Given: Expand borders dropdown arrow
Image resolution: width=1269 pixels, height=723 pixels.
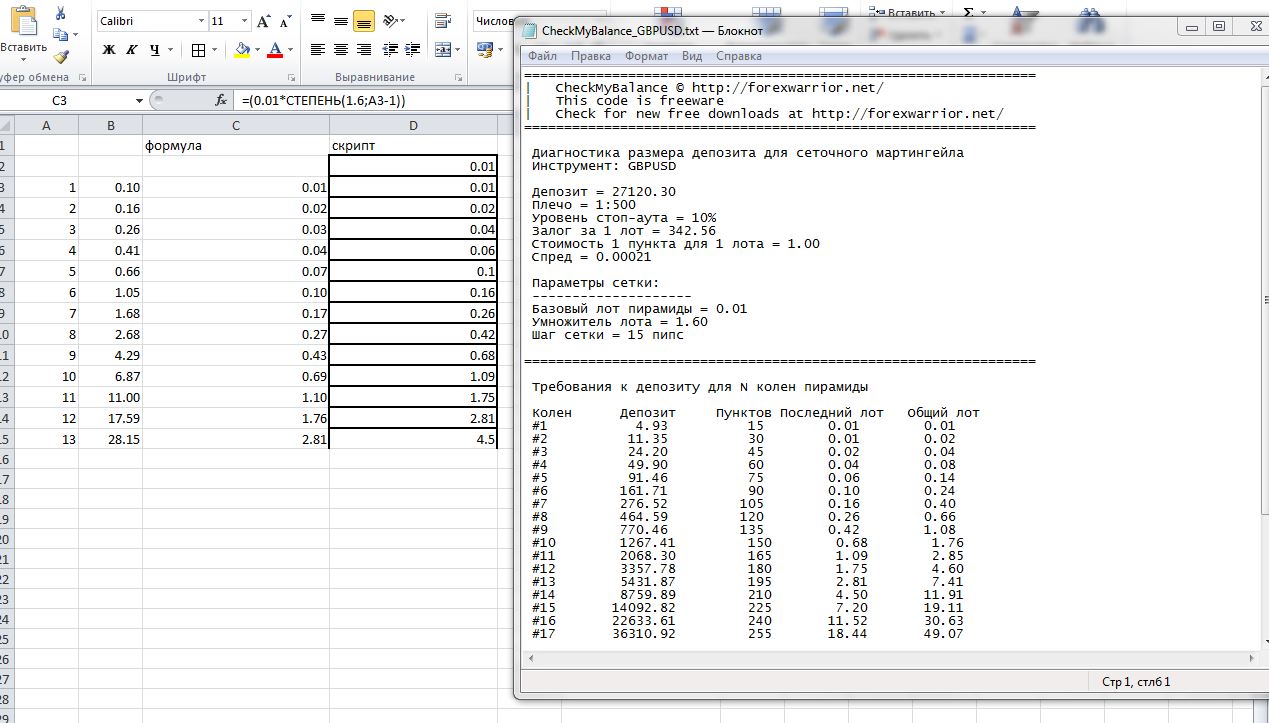Looking at the screenshot, I should click(x=214, y=50).
